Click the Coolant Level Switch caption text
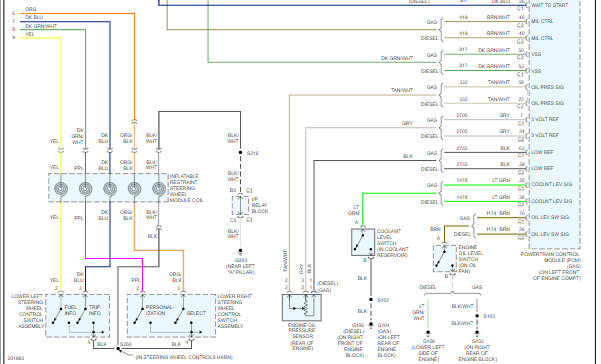This screenshot has width=601, height=364. click(392, 243)
